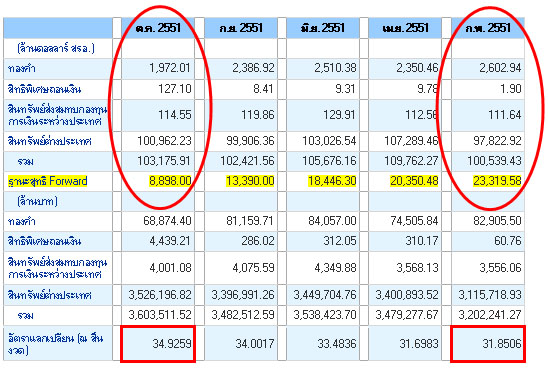Image resolution: width=548 pixels, height=368 pixels.
Task: Click the exchange rate 31.8506
Action: (x=502, y=344)
